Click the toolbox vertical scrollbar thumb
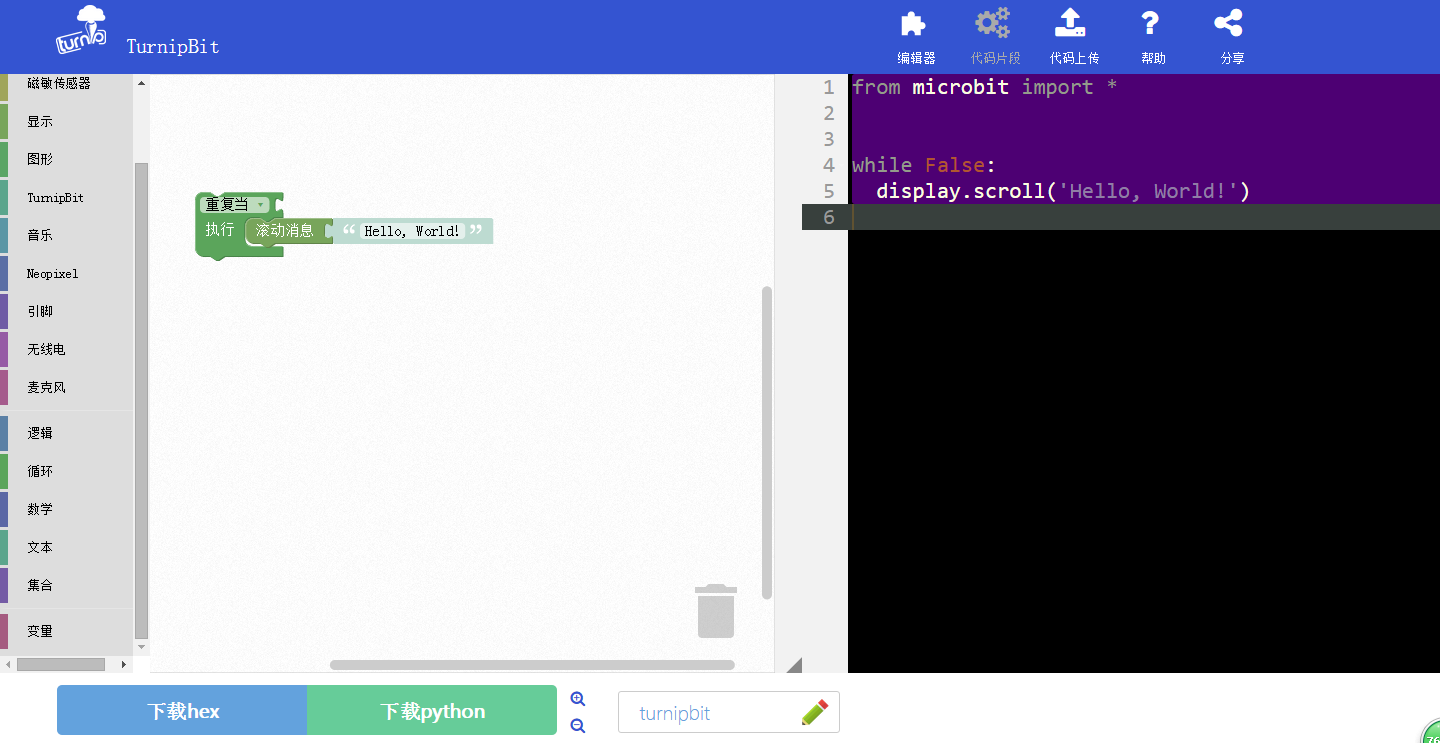 (141, 400)
